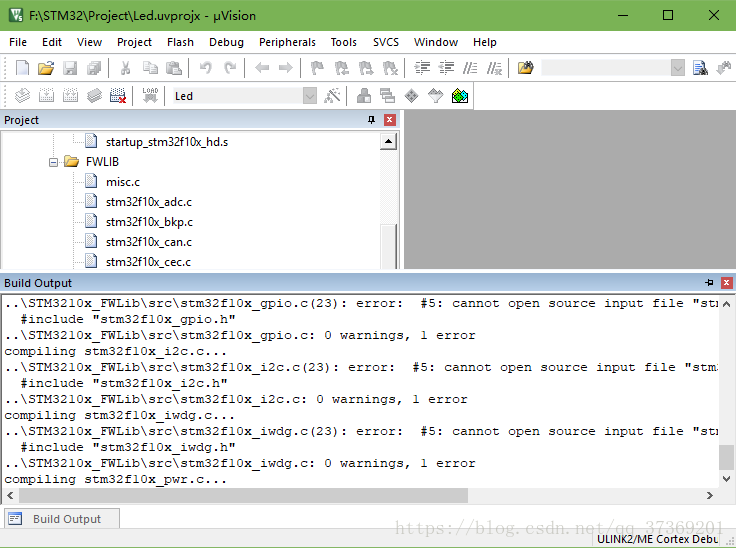This screenshot has height=548, width=736.
Task: Copy selection toolbar icon
Action: point(150,68)
